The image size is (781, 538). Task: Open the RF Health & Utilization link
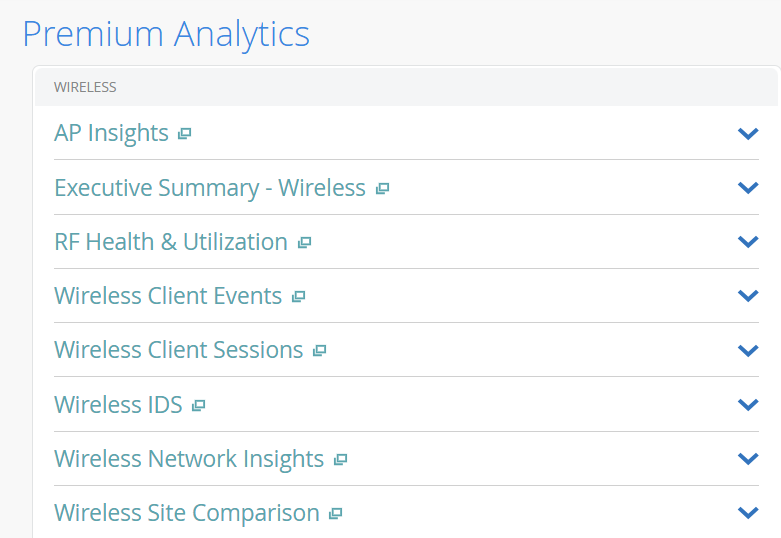coord(171,241)
